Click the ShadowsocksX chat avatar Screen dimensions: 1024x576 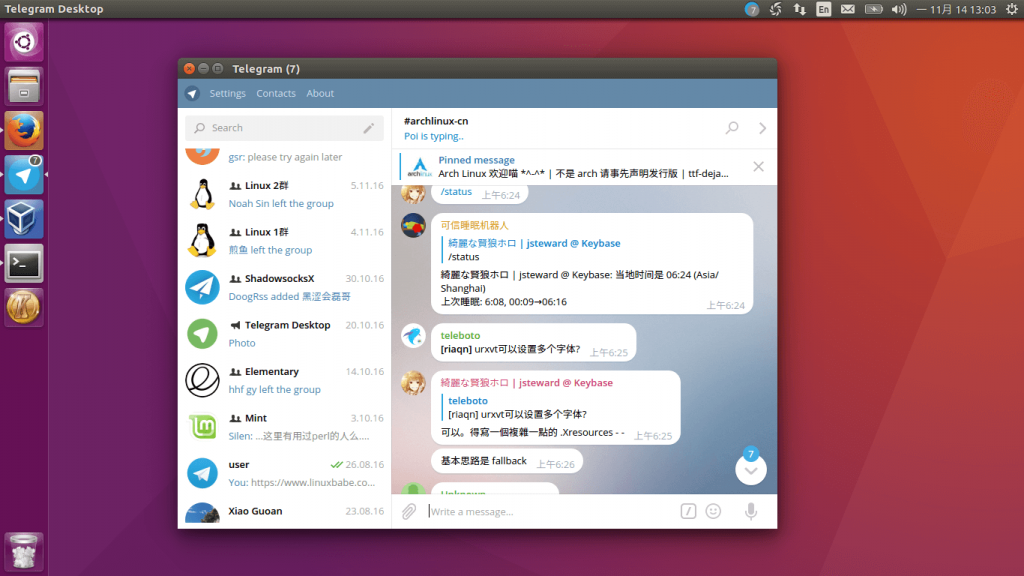[202, 288]
